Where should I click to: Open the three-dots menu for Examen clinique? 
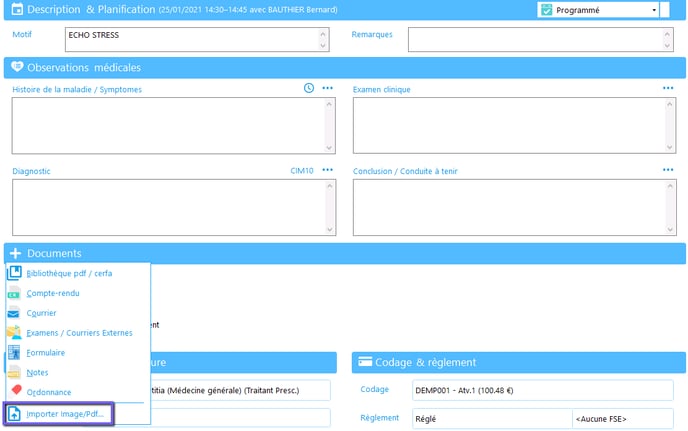point(668,88)
